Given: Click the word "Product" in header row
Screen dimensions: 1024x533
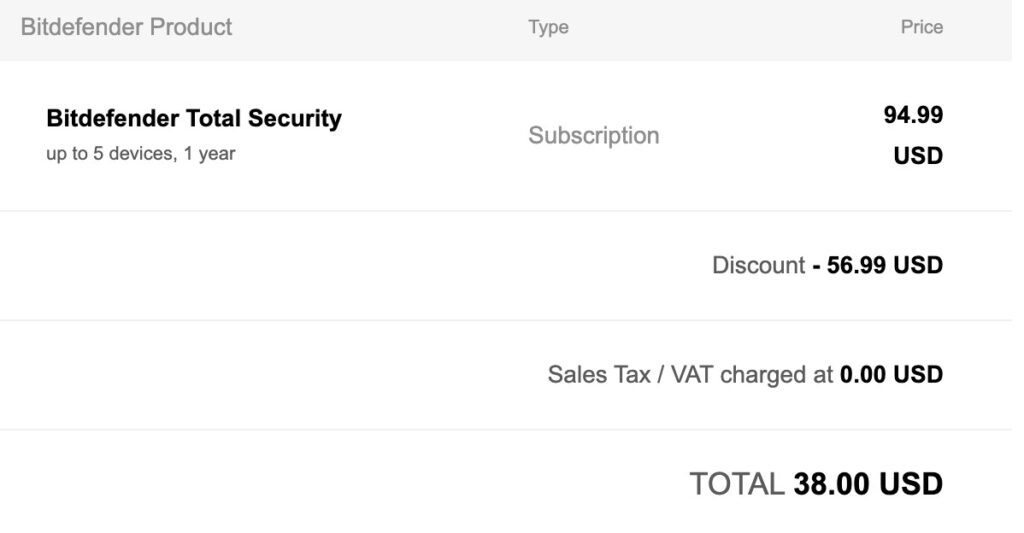Looking at the screenshot, I should click(x=190, y=27).
